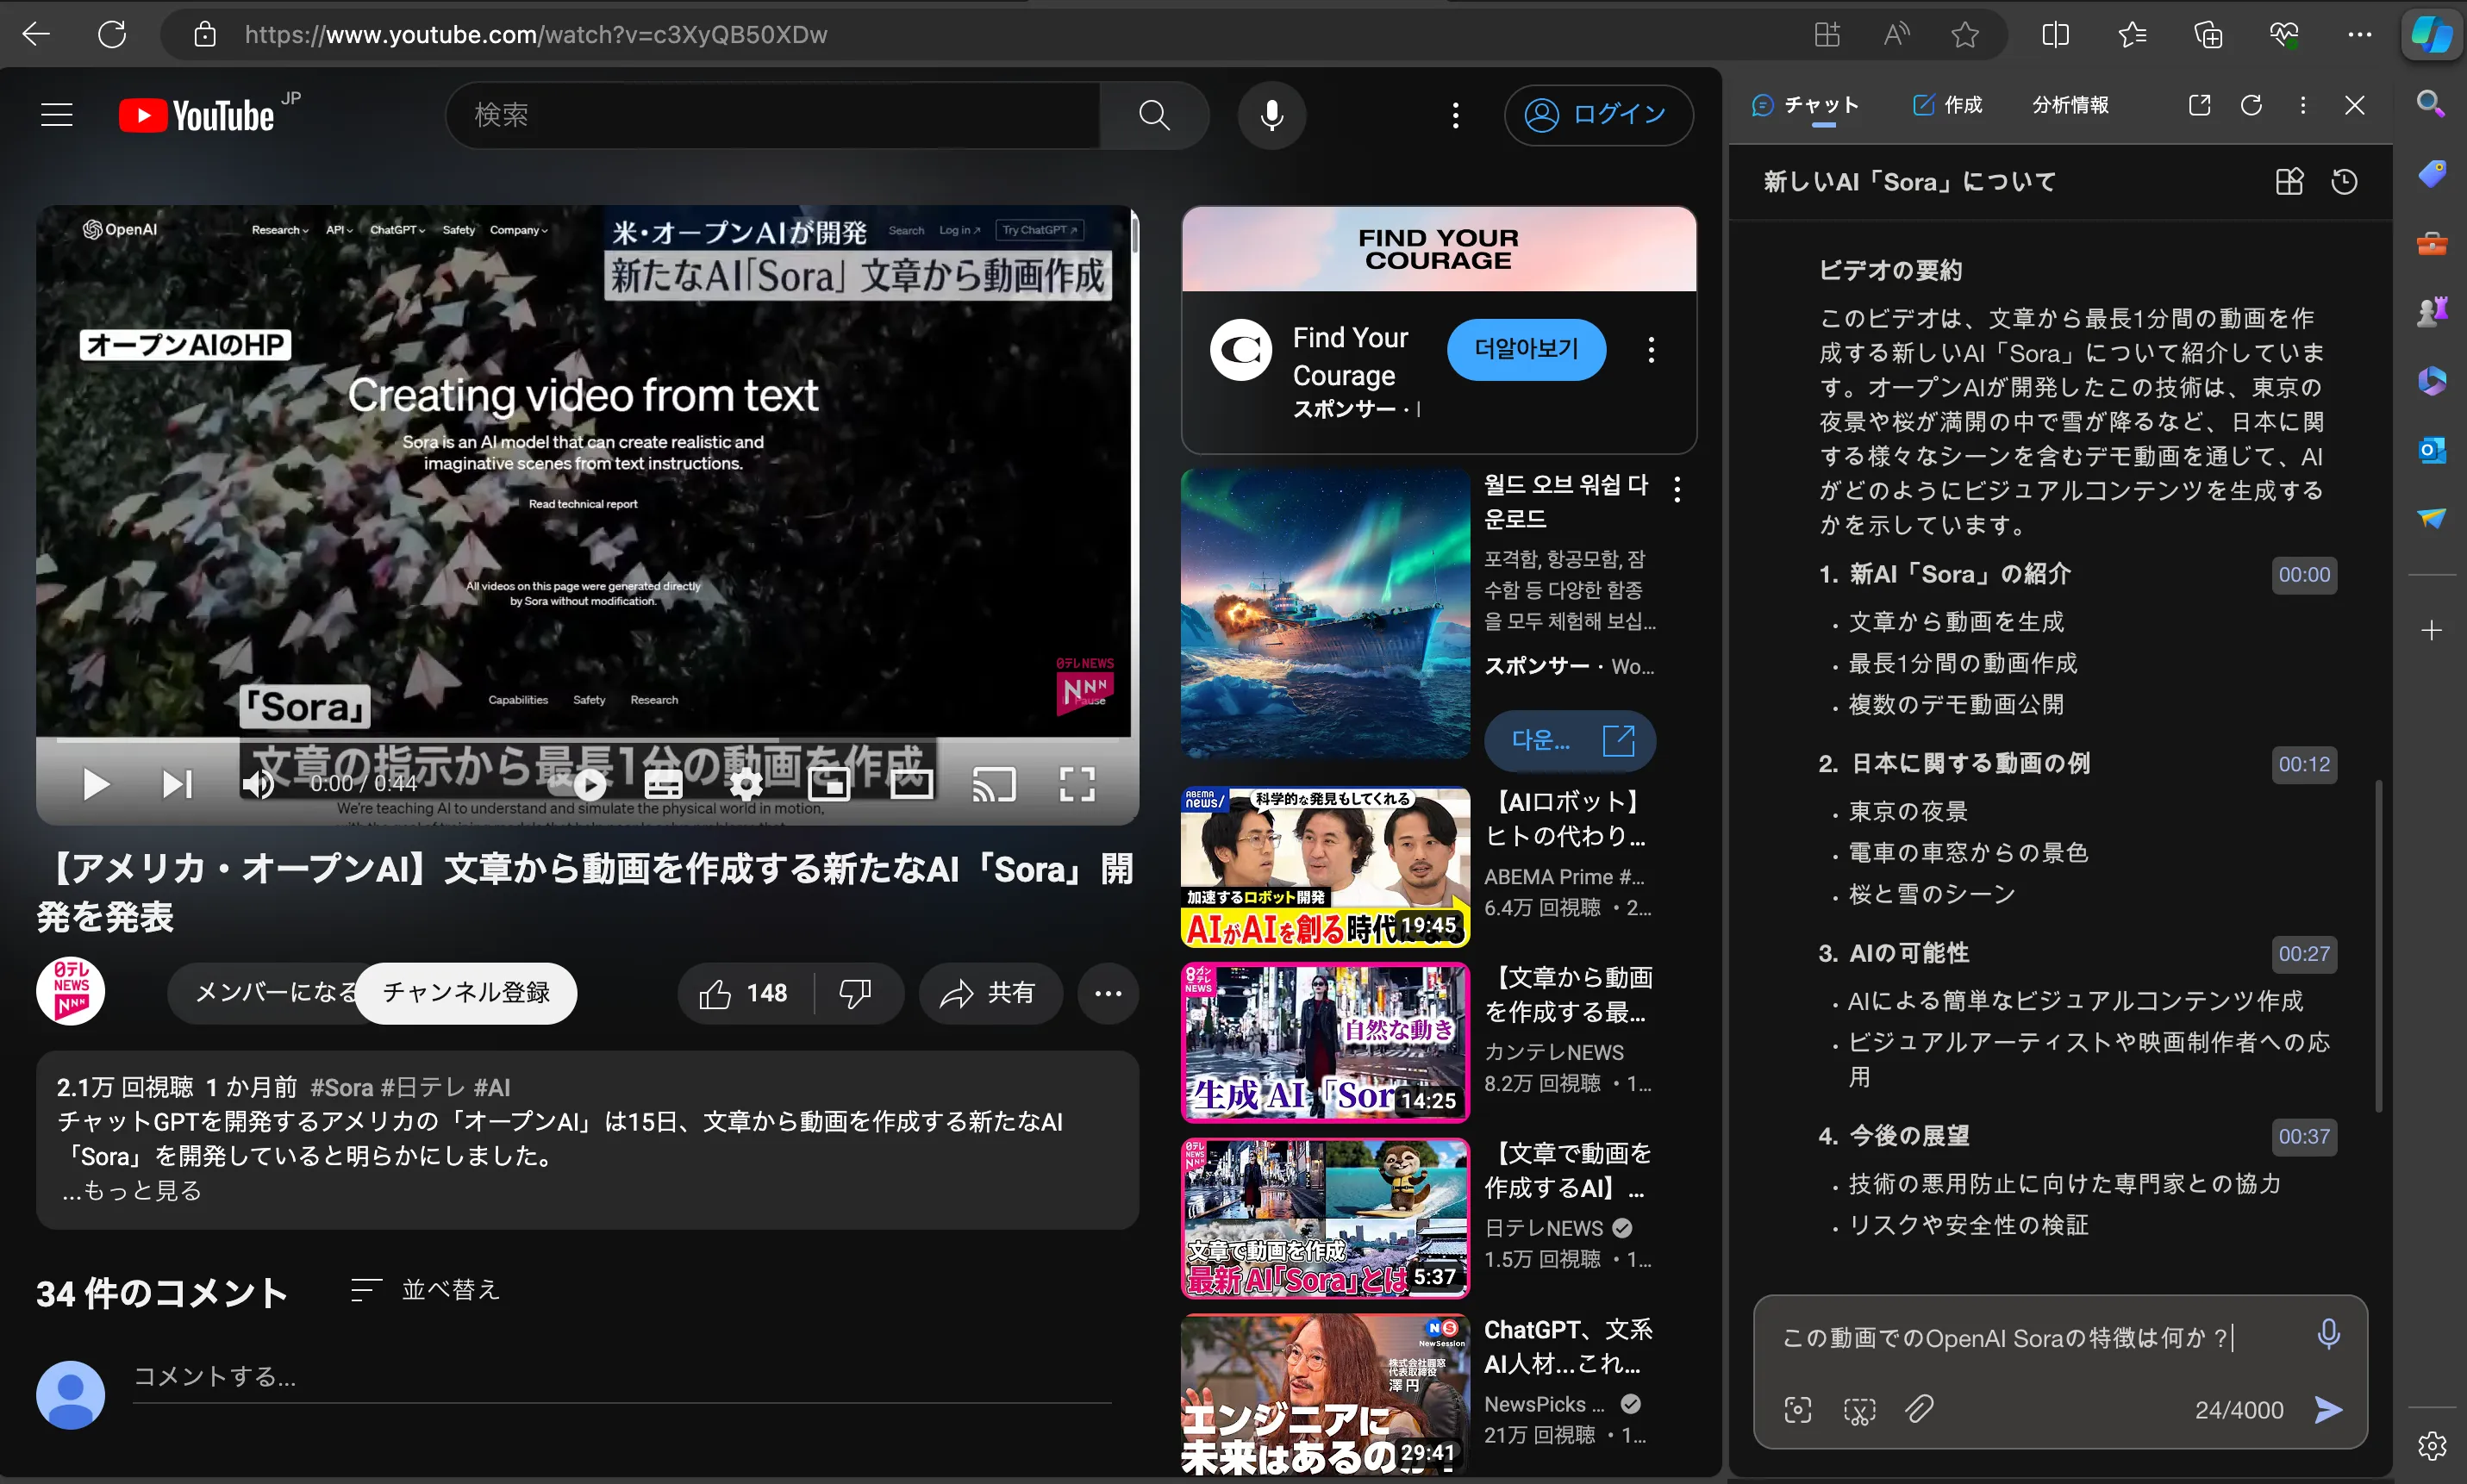
Task: Open the Read aloud icon in address bar
Action: click(1895, 35)
